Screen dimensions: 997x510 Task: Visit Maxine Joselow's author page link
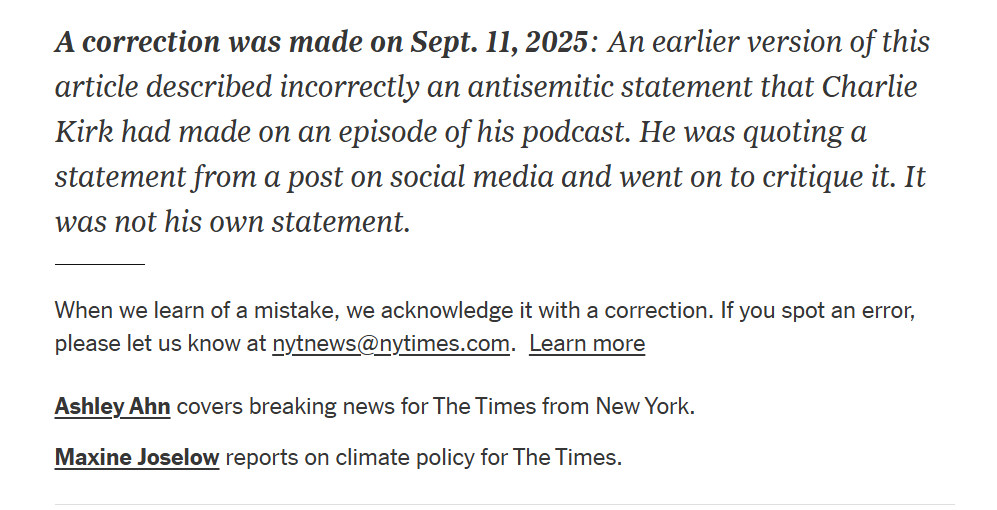(x=137, y=457)
